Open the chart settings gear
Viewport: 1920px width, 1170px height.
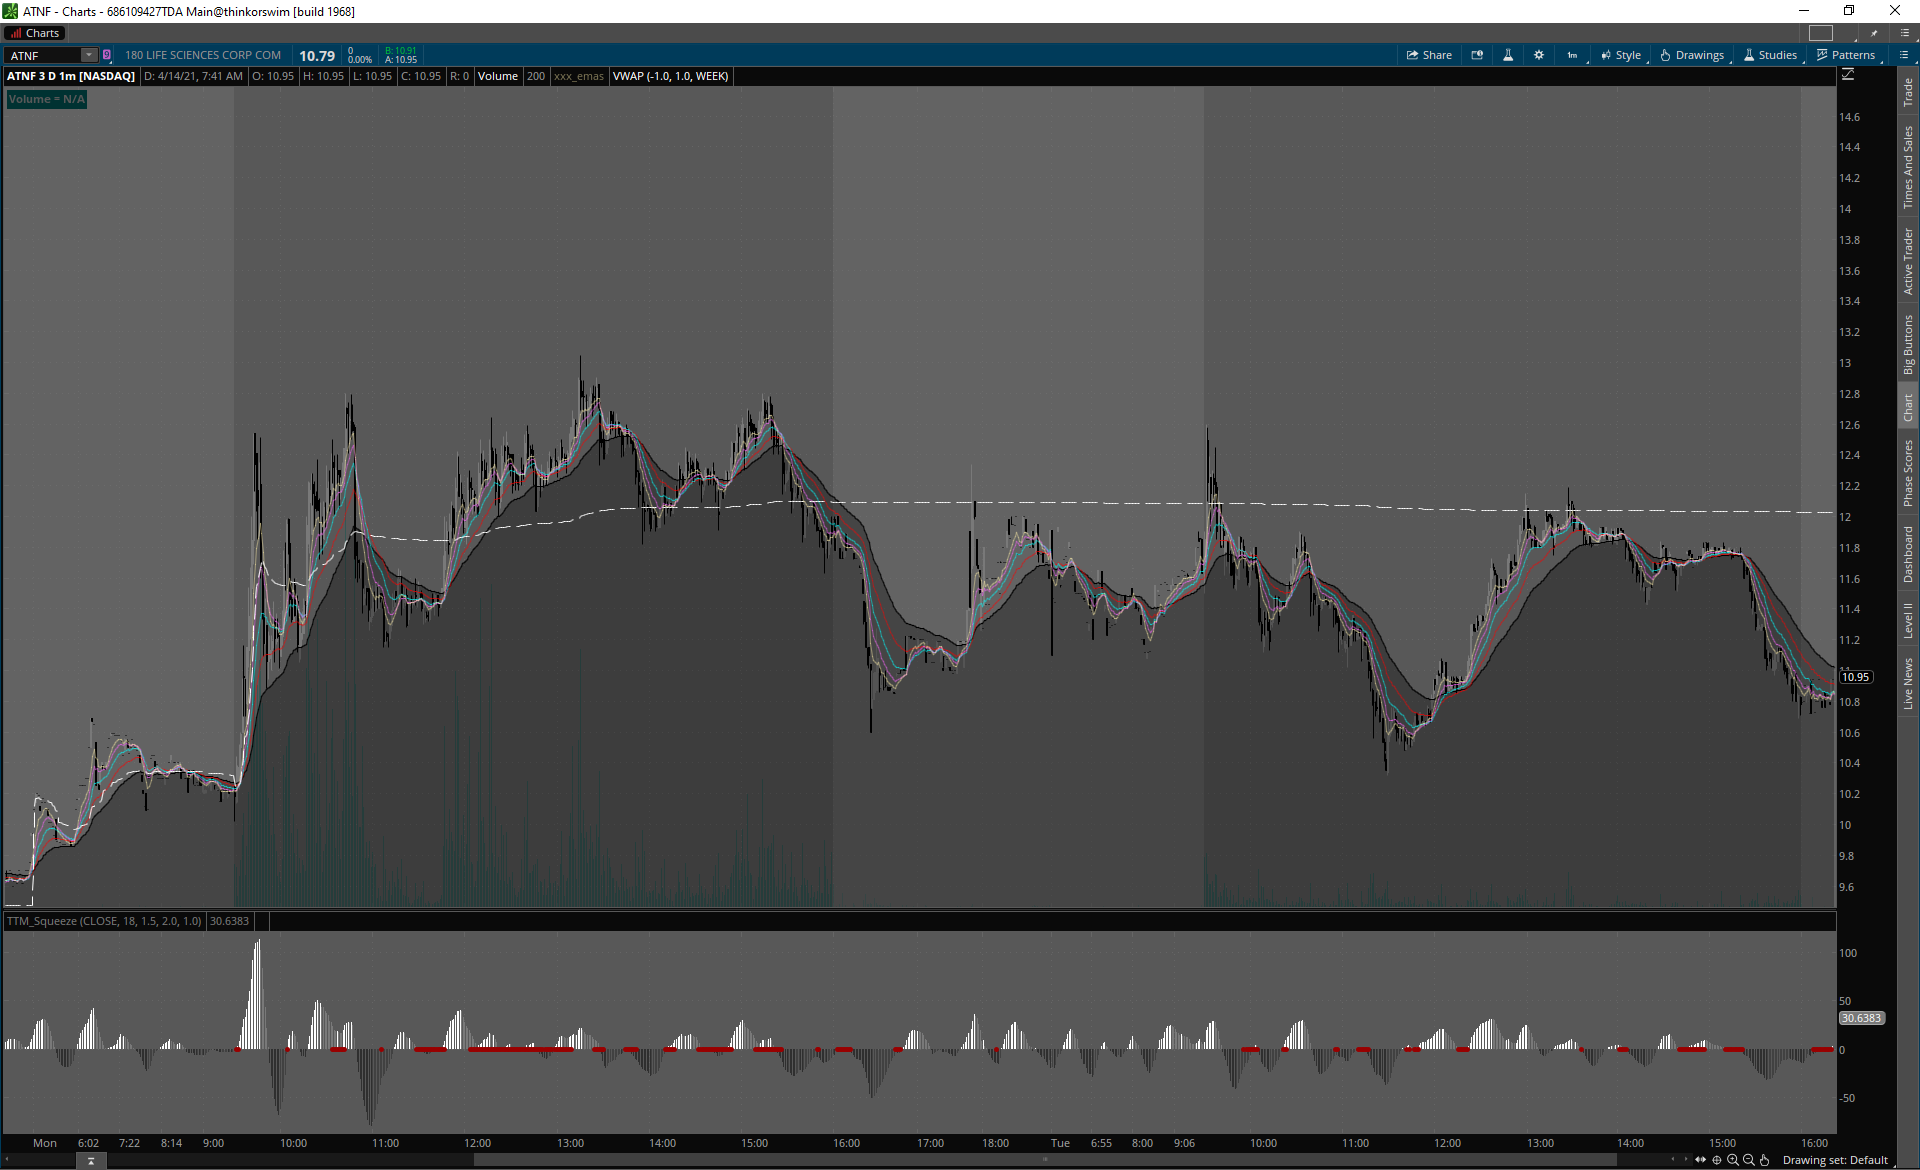pyautogui.click(x=1539, y=55)
